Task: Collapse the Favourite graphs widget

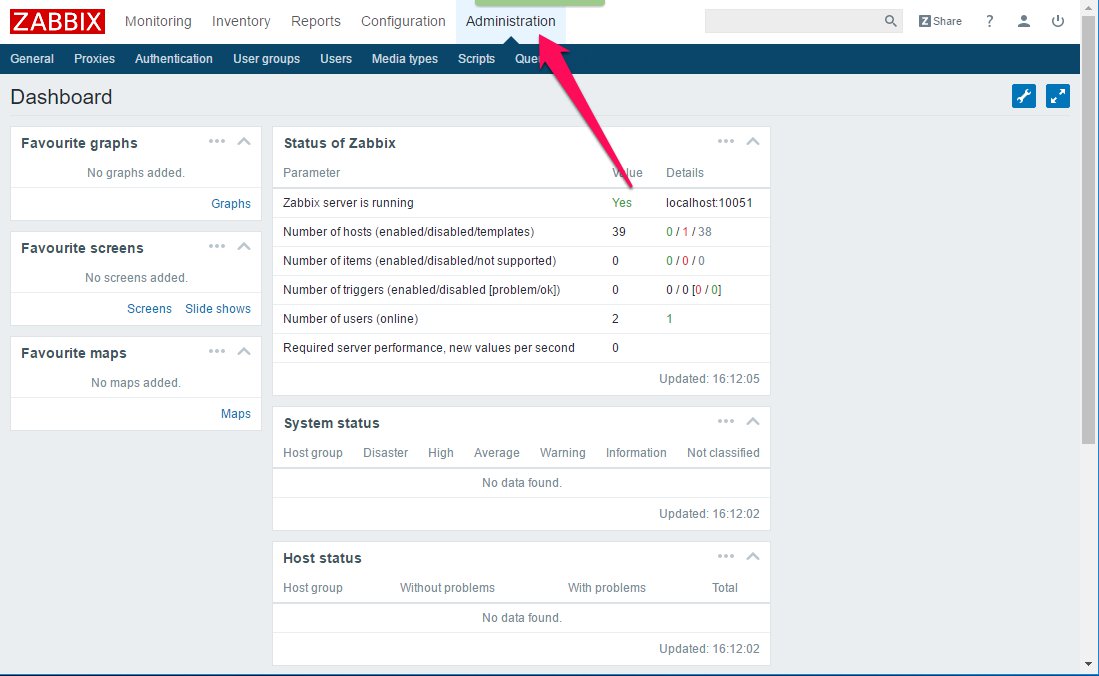Action: [244, 142]
